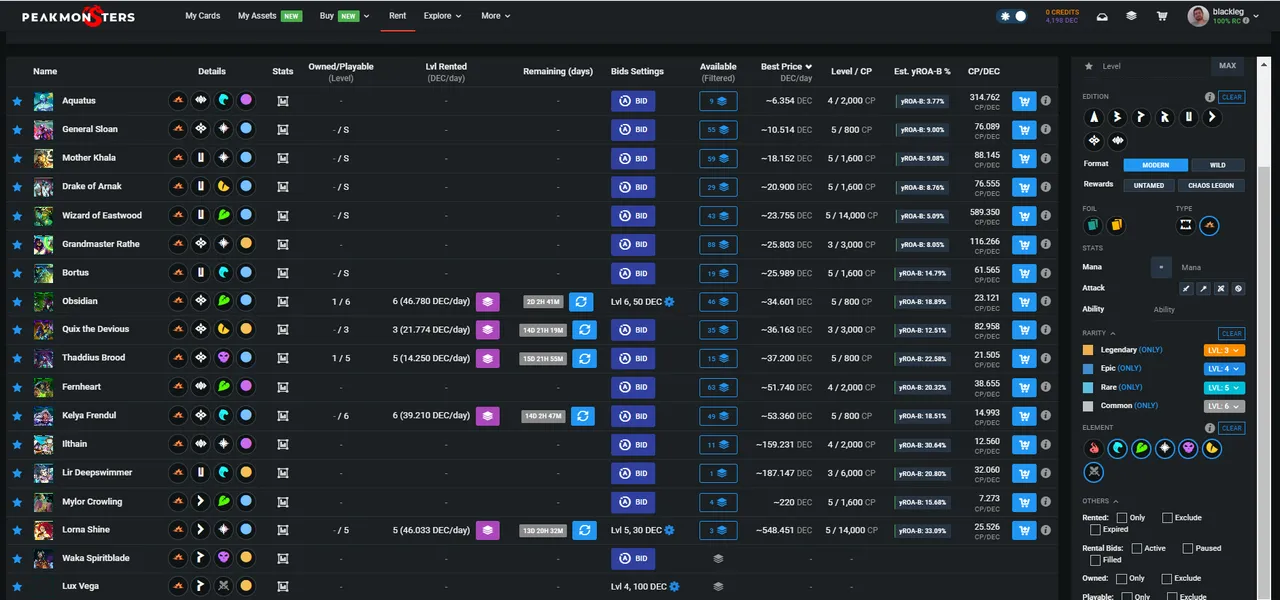Filter rewards by Untamed

tap(1149, 185)
